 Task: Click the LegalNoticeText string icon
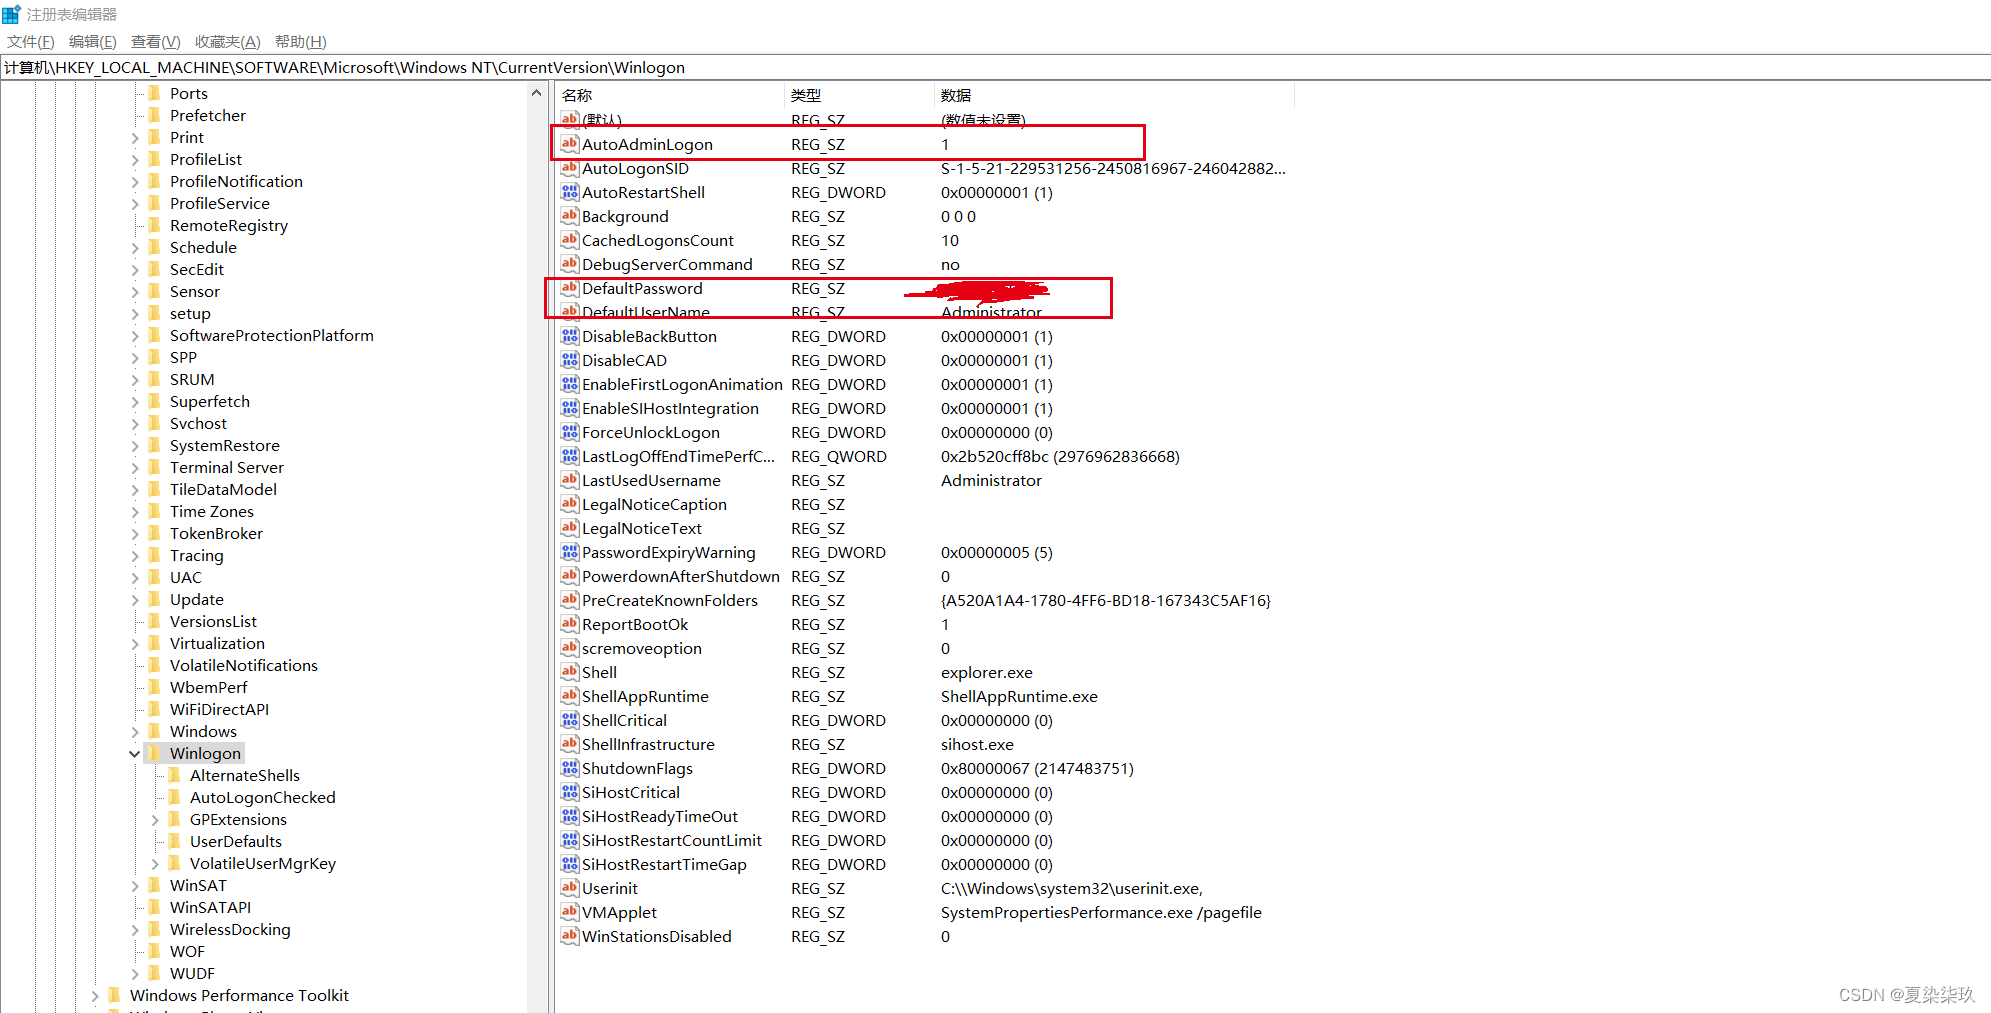tap(570, 528)
